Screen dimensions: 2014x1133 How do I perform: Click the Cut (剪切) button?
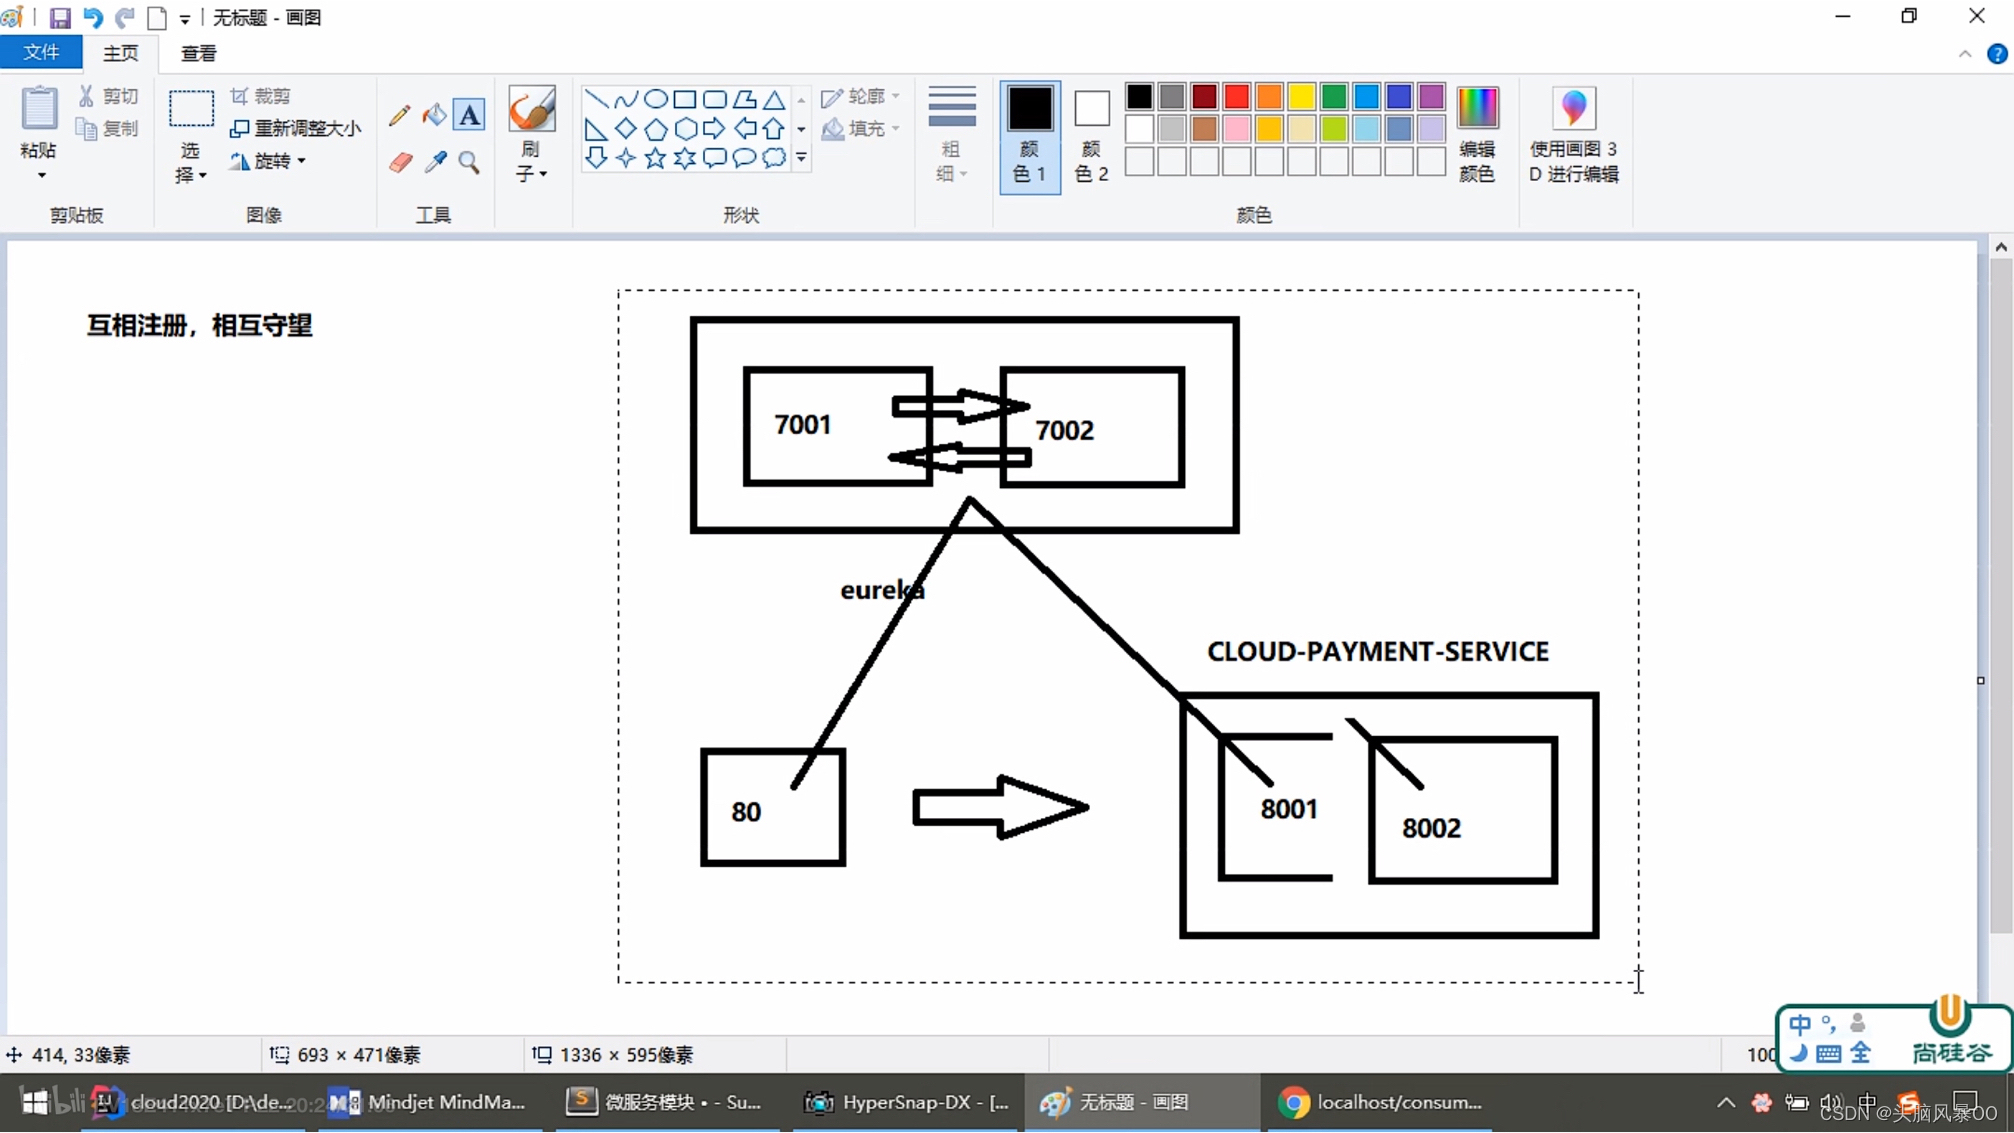(x=109, y=96)
